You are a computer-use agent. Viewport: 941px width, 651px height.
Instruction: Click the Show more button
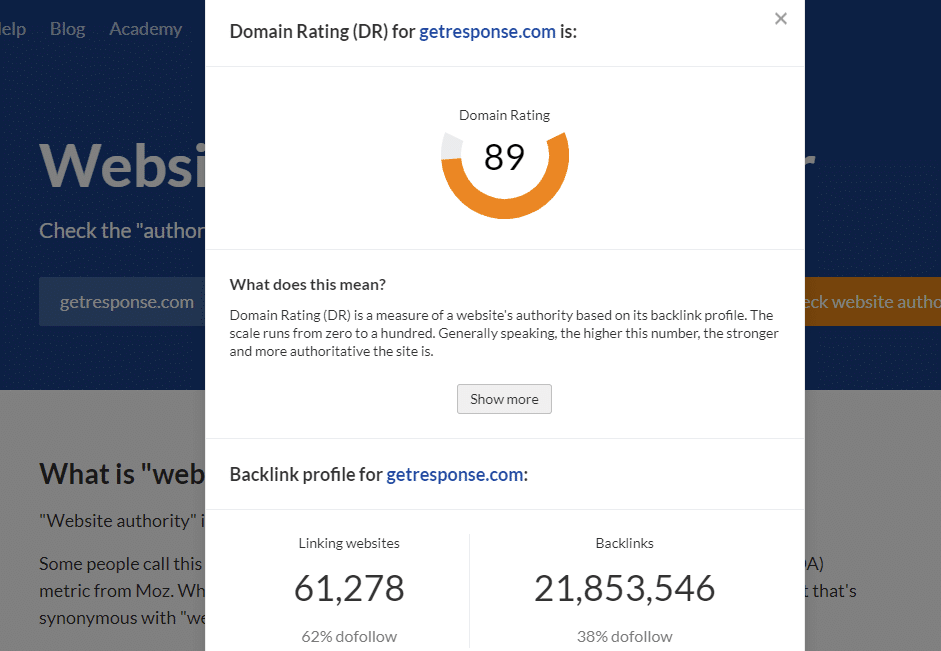[x=504, y=399]
